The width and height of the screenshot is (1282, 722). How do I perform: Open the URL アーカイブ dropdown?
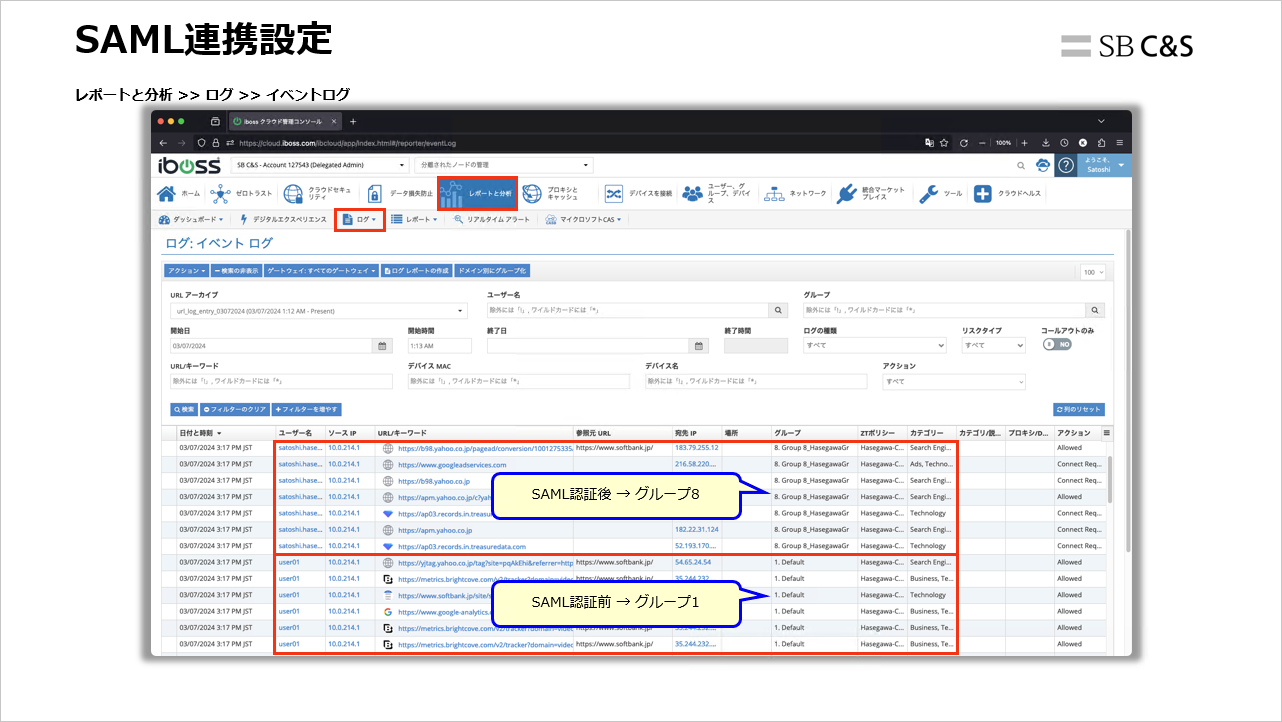[x=318, y=311]
